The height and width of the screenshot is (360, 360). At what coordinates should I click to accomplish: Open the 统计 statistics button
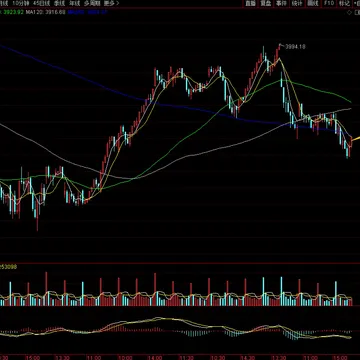297,3
